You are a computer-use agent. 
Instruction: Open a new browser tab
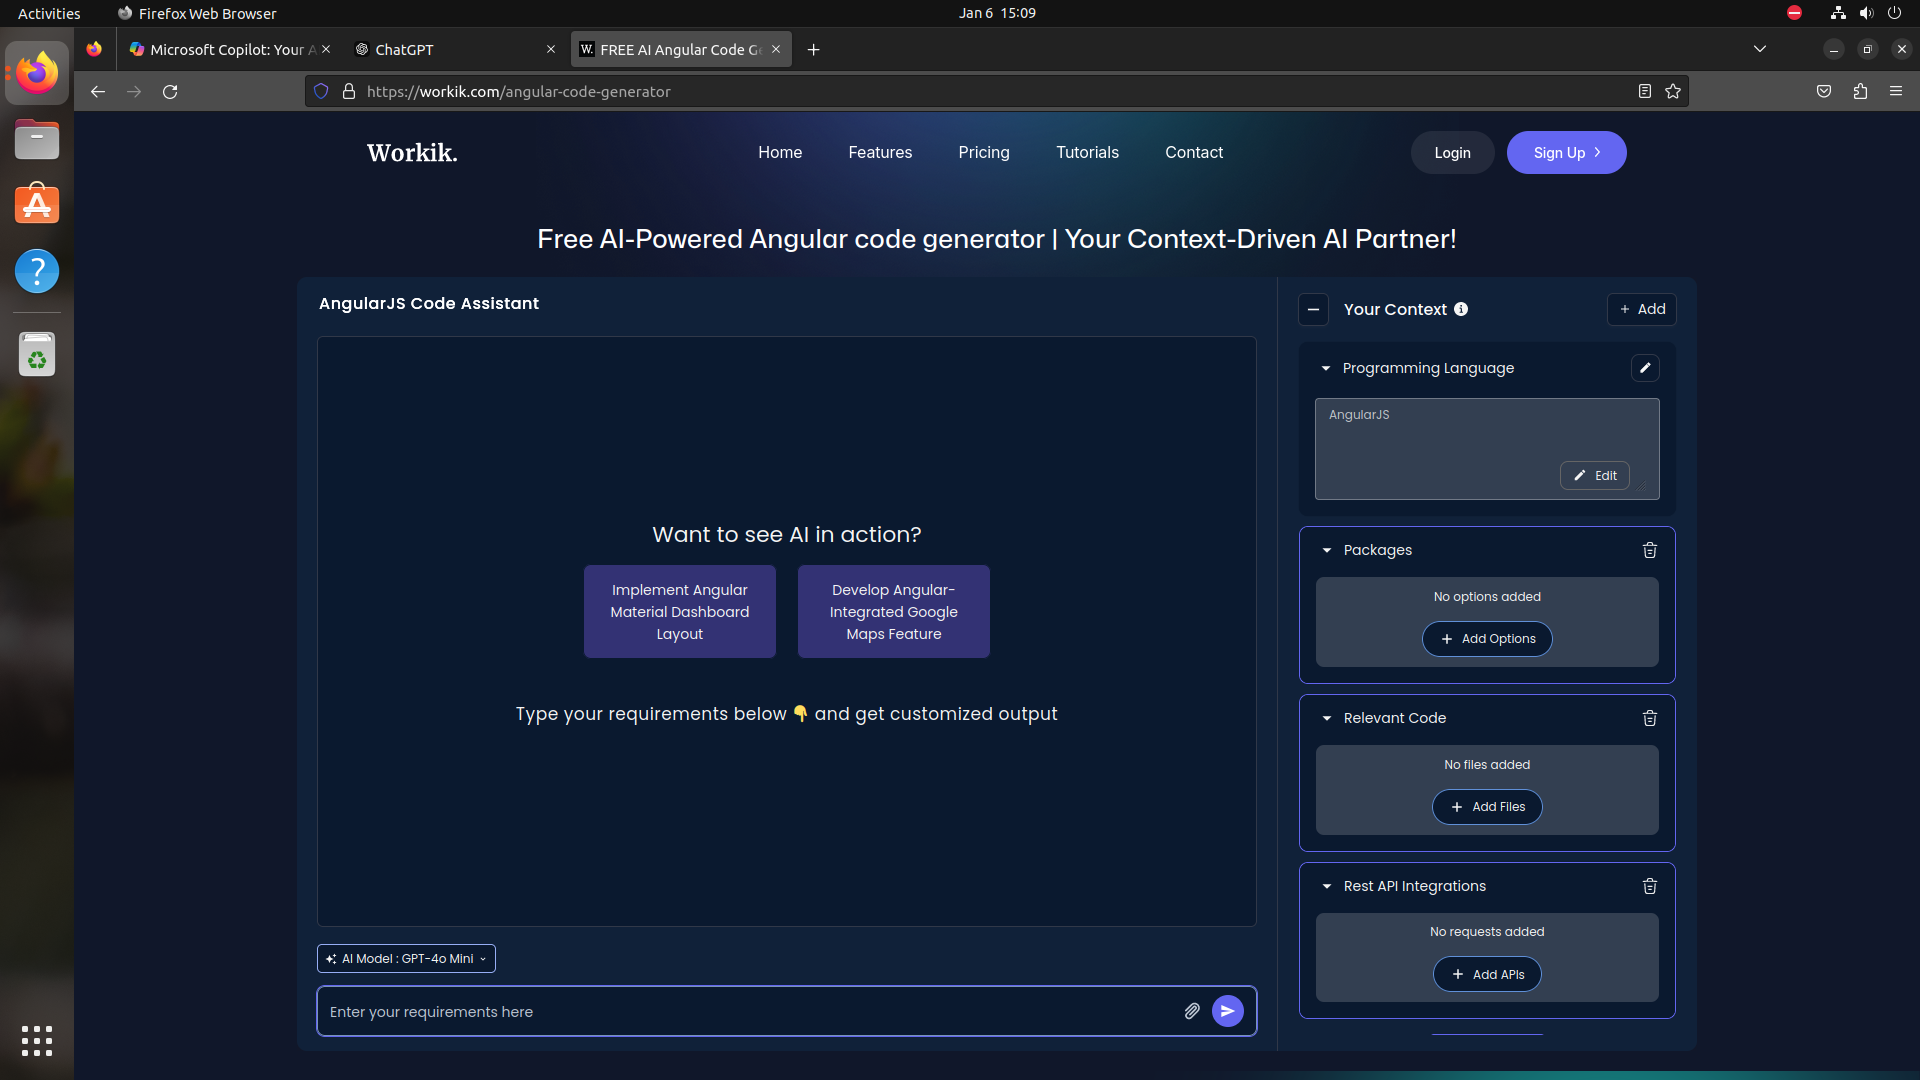814,49
